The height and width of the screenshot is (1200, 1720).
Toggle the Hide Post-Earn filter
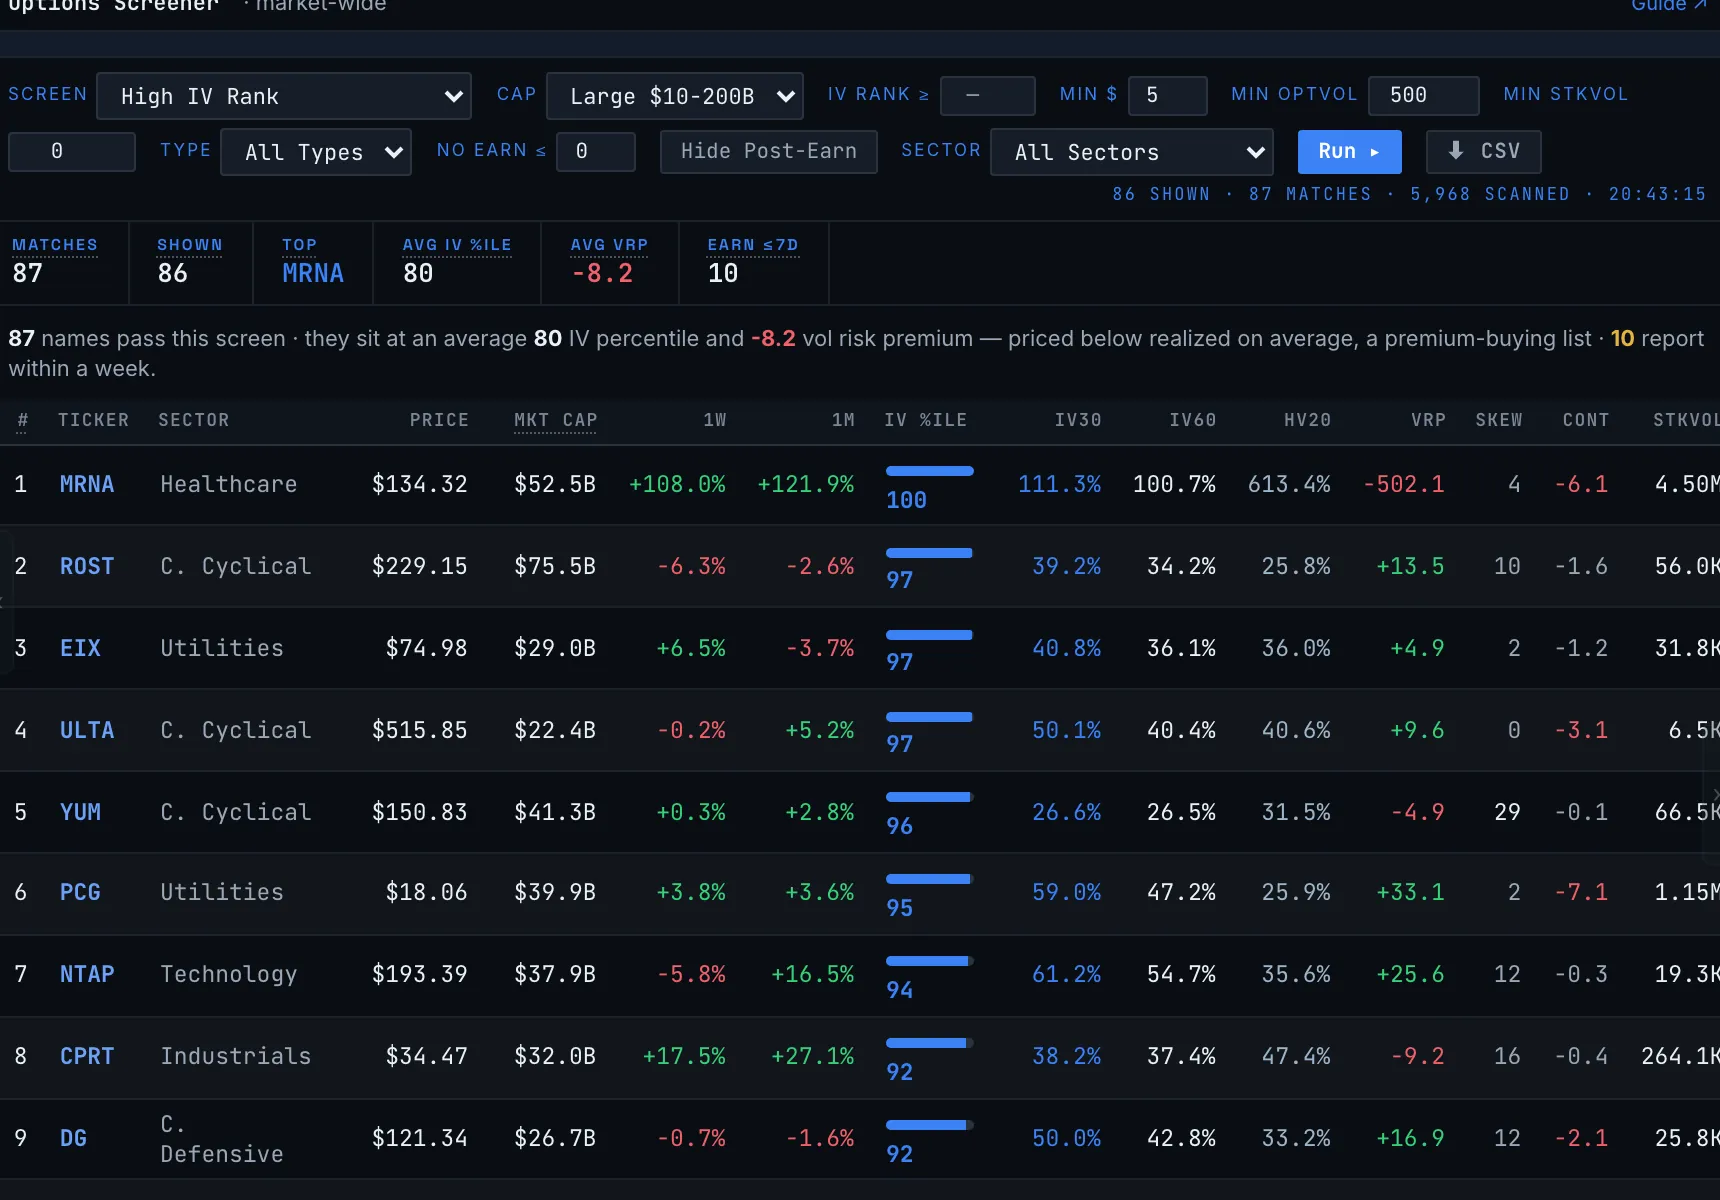(x=768, y=151)
